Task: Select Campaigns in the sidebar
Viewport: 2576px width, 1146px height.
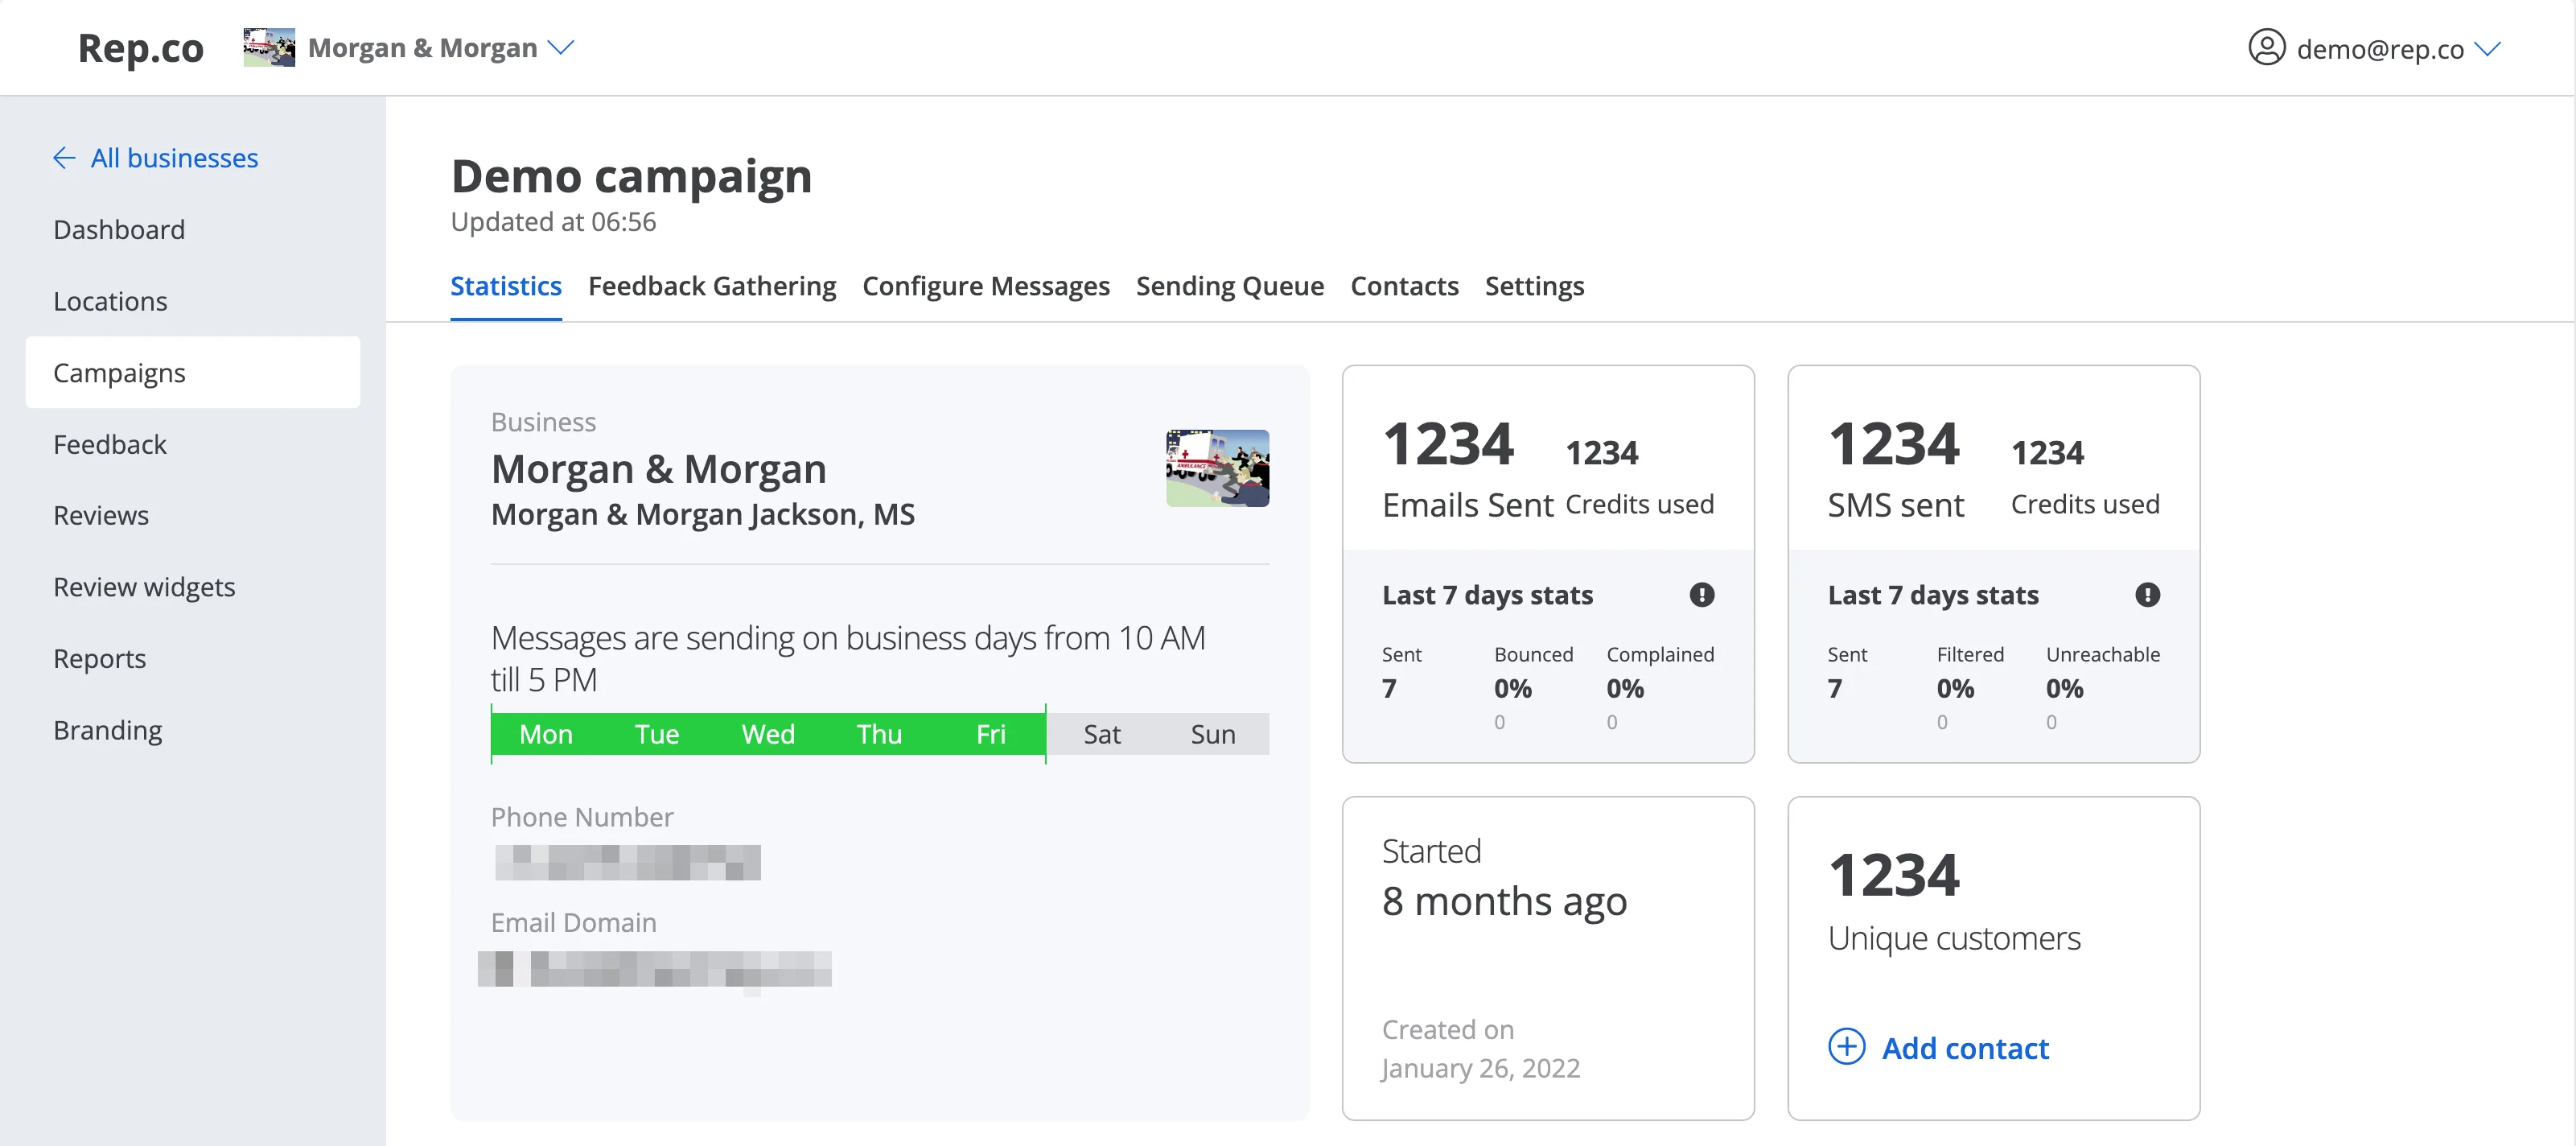Action: pos(193,372)
